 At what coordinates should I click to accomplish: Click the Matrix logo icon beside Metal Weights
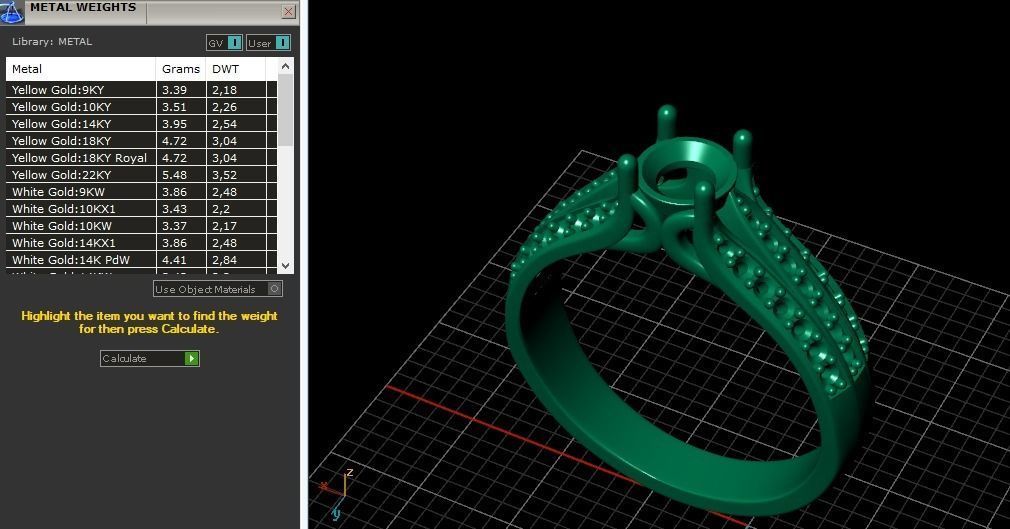click(12, 12)
